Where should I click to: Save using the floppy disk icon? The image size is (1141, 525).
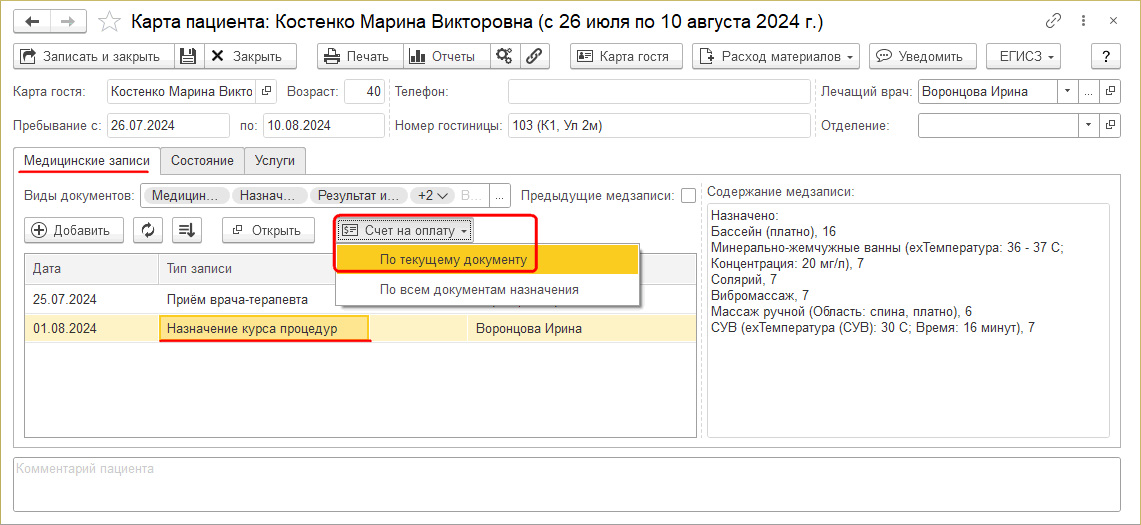click(x=188, y=56)
